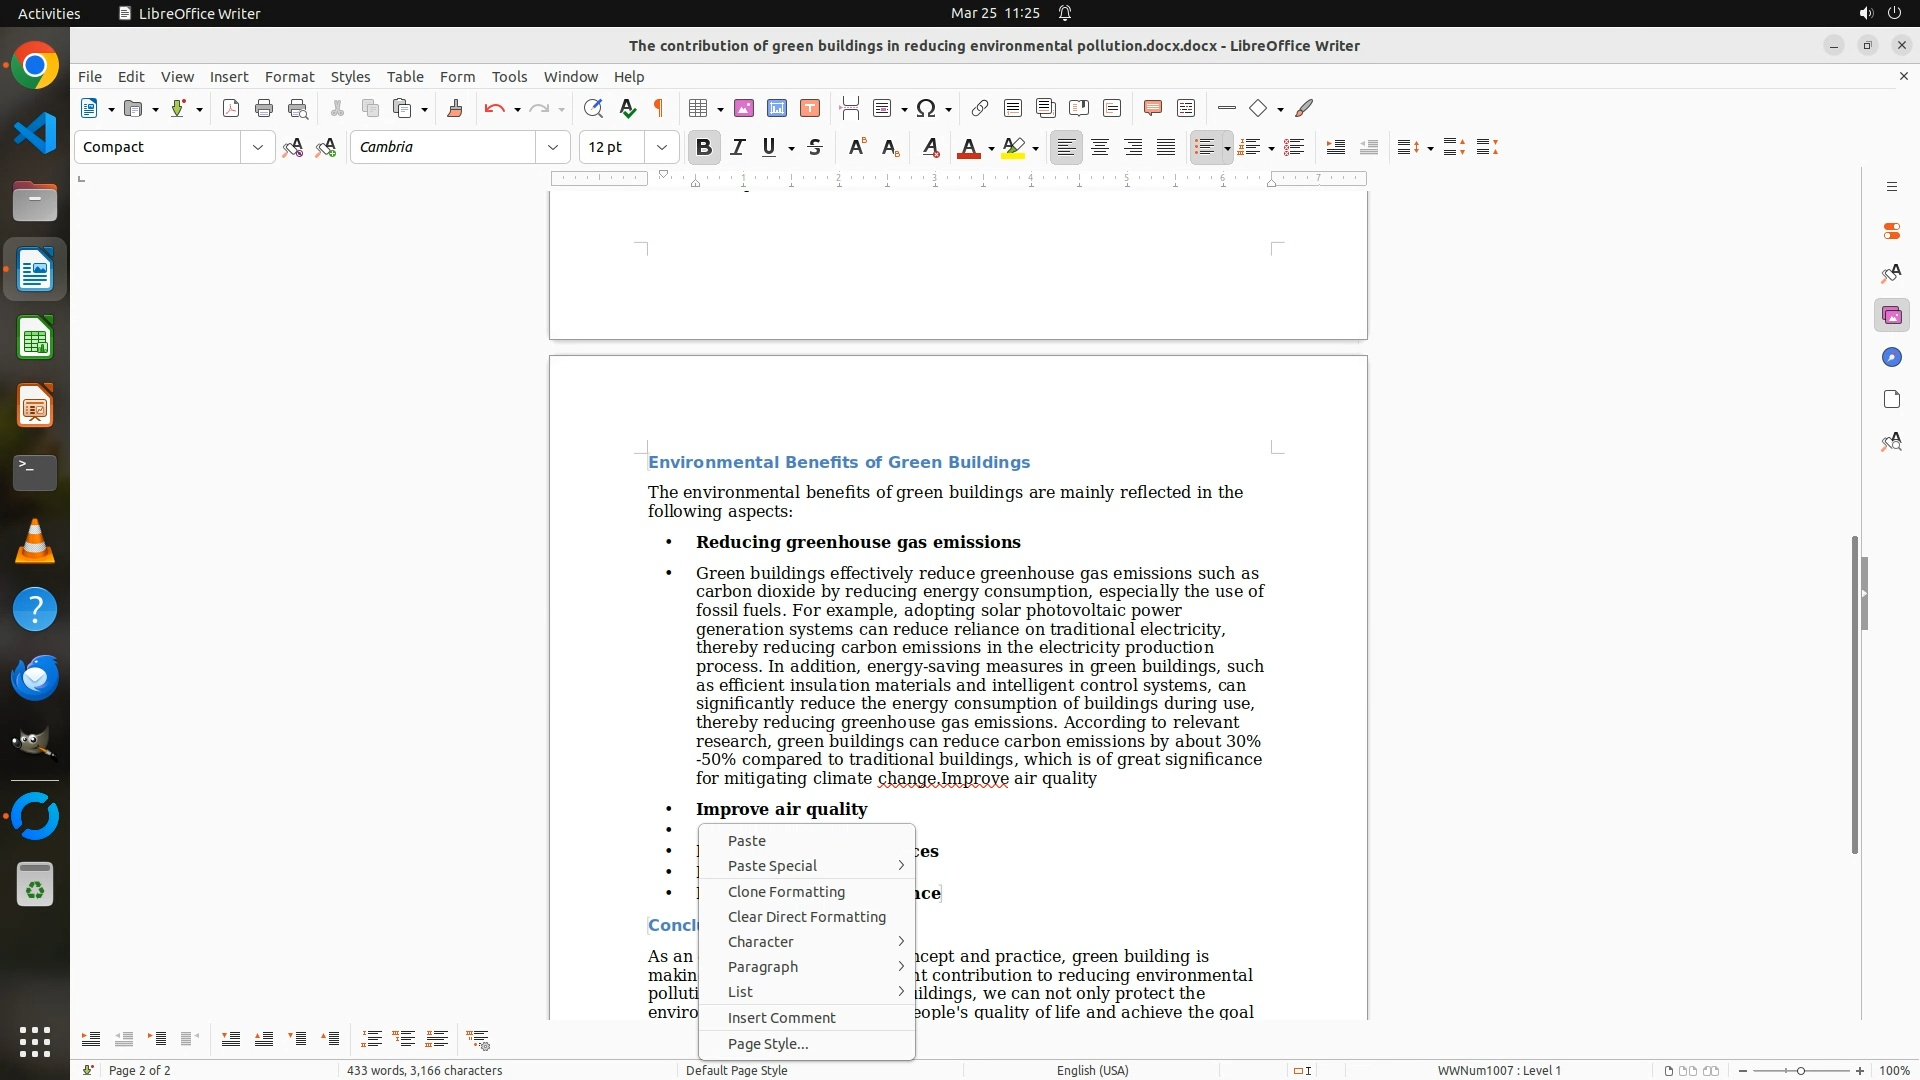The width and height of the screenshot is (1920, 1080).
Task: Click the zoom slider in status bar
Action: [1801, 1070]
